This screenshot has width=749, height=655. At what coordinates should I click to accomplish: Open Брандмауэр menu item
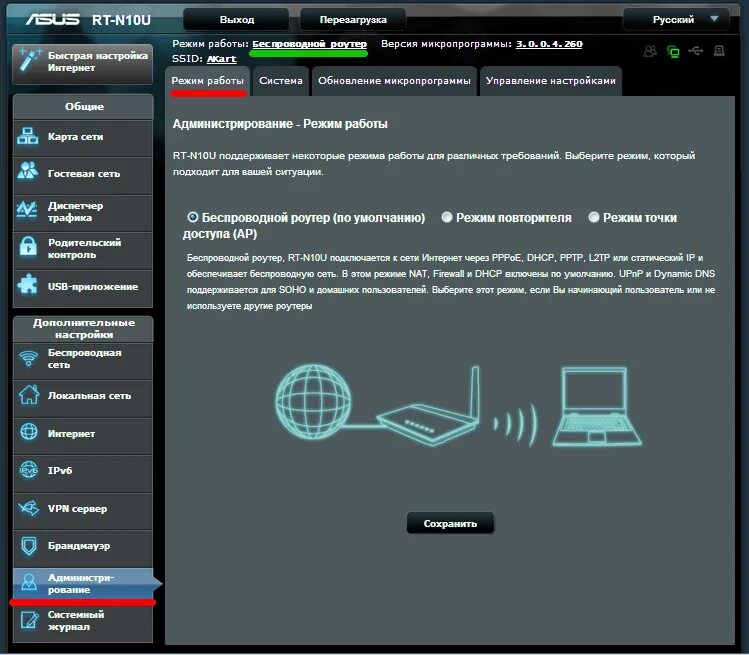pos(83,547)
